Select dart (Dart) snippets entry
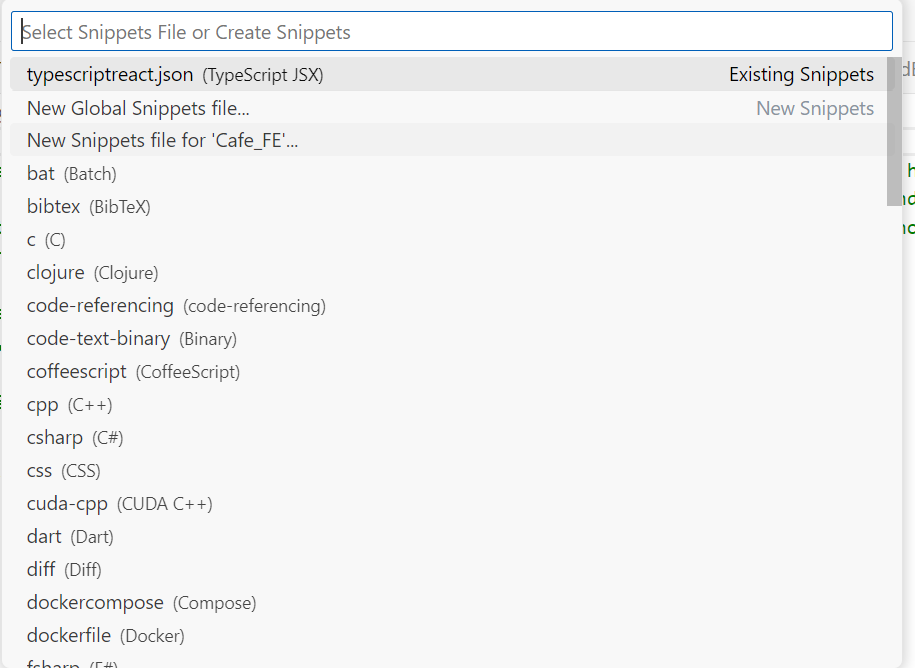Viewport: 915px width, 668px height. coord(452,536)
